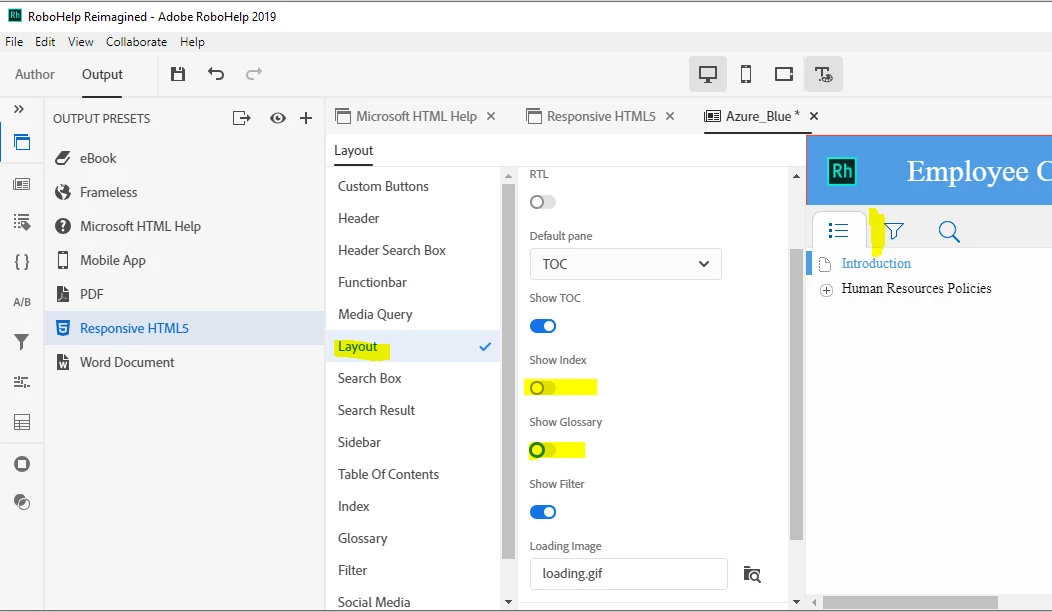1052x612 pixels.
Task: Select the eBook output preset
Action: coord(184,158)
